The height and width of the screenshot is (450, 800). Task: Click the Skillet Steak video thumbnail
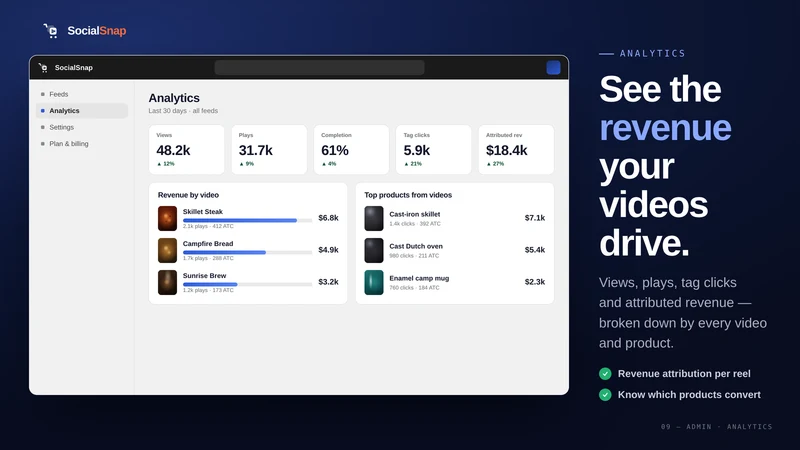pyautogui.click(x=167, y=218)
